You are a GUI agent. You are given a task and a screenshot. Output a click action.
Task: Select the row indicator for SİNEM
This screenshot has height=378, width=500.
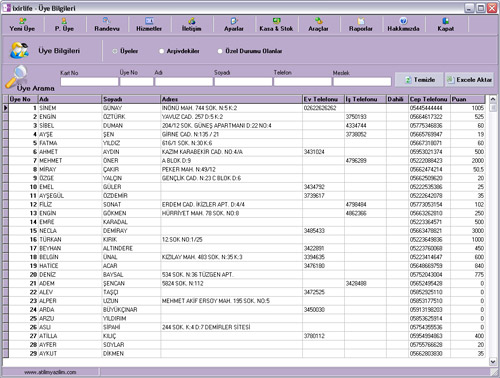click(x=6, y=108)
